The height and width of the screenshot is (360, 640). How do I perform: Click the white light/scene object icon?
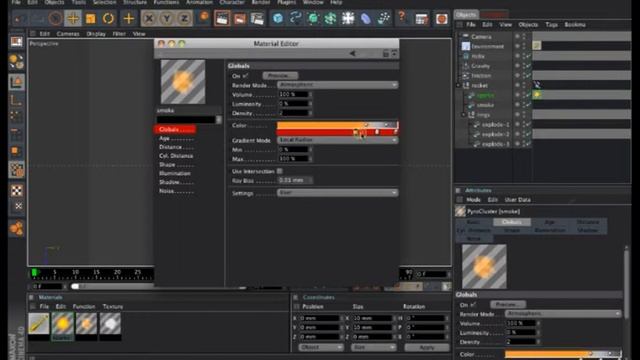click(348, 18)
